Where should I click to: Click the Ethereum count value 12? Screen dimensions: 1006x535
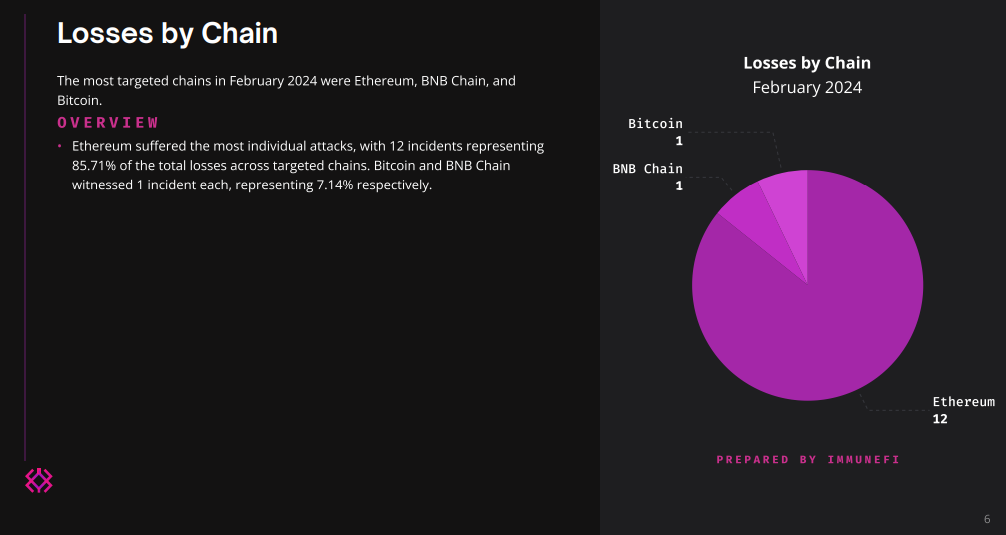pyautogui.click(x=940, y=419)
